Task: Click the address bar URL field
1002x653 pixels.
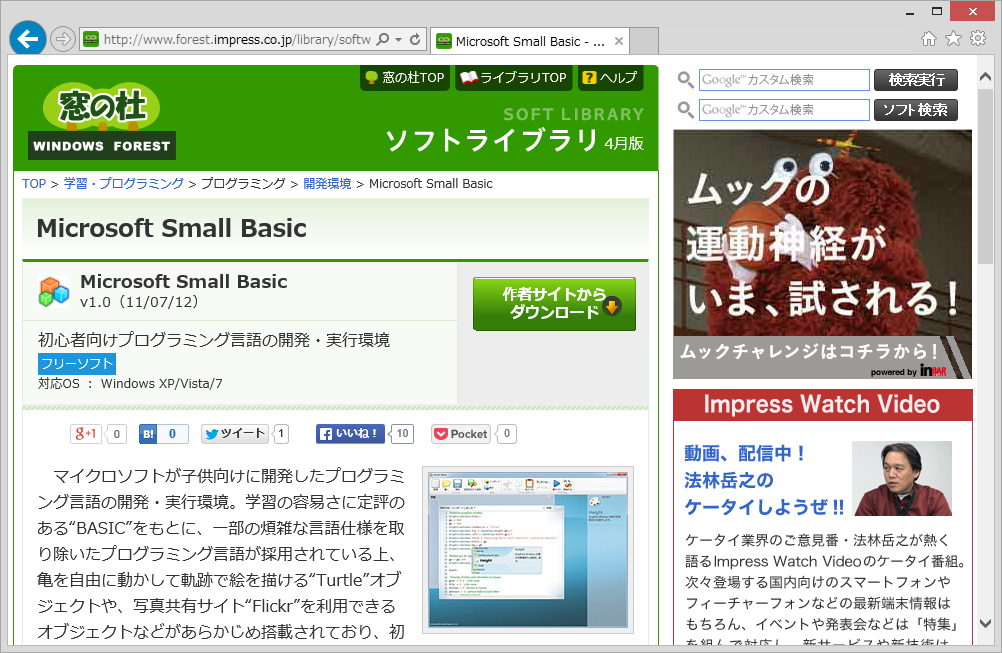Action: tap(236, 40)
